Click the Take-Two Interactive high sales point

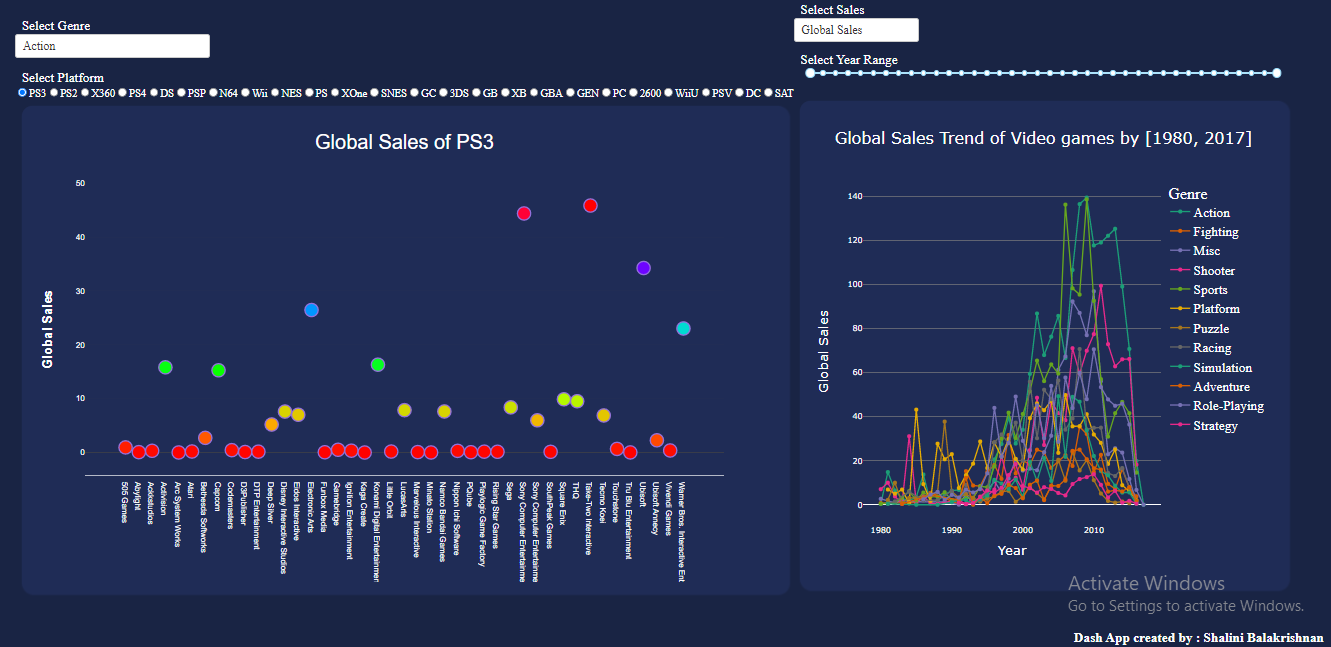point(590,205)
